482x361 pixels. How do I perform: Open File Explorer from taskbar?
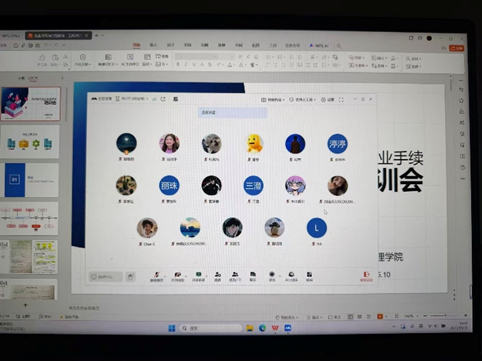tap(250, 328)
